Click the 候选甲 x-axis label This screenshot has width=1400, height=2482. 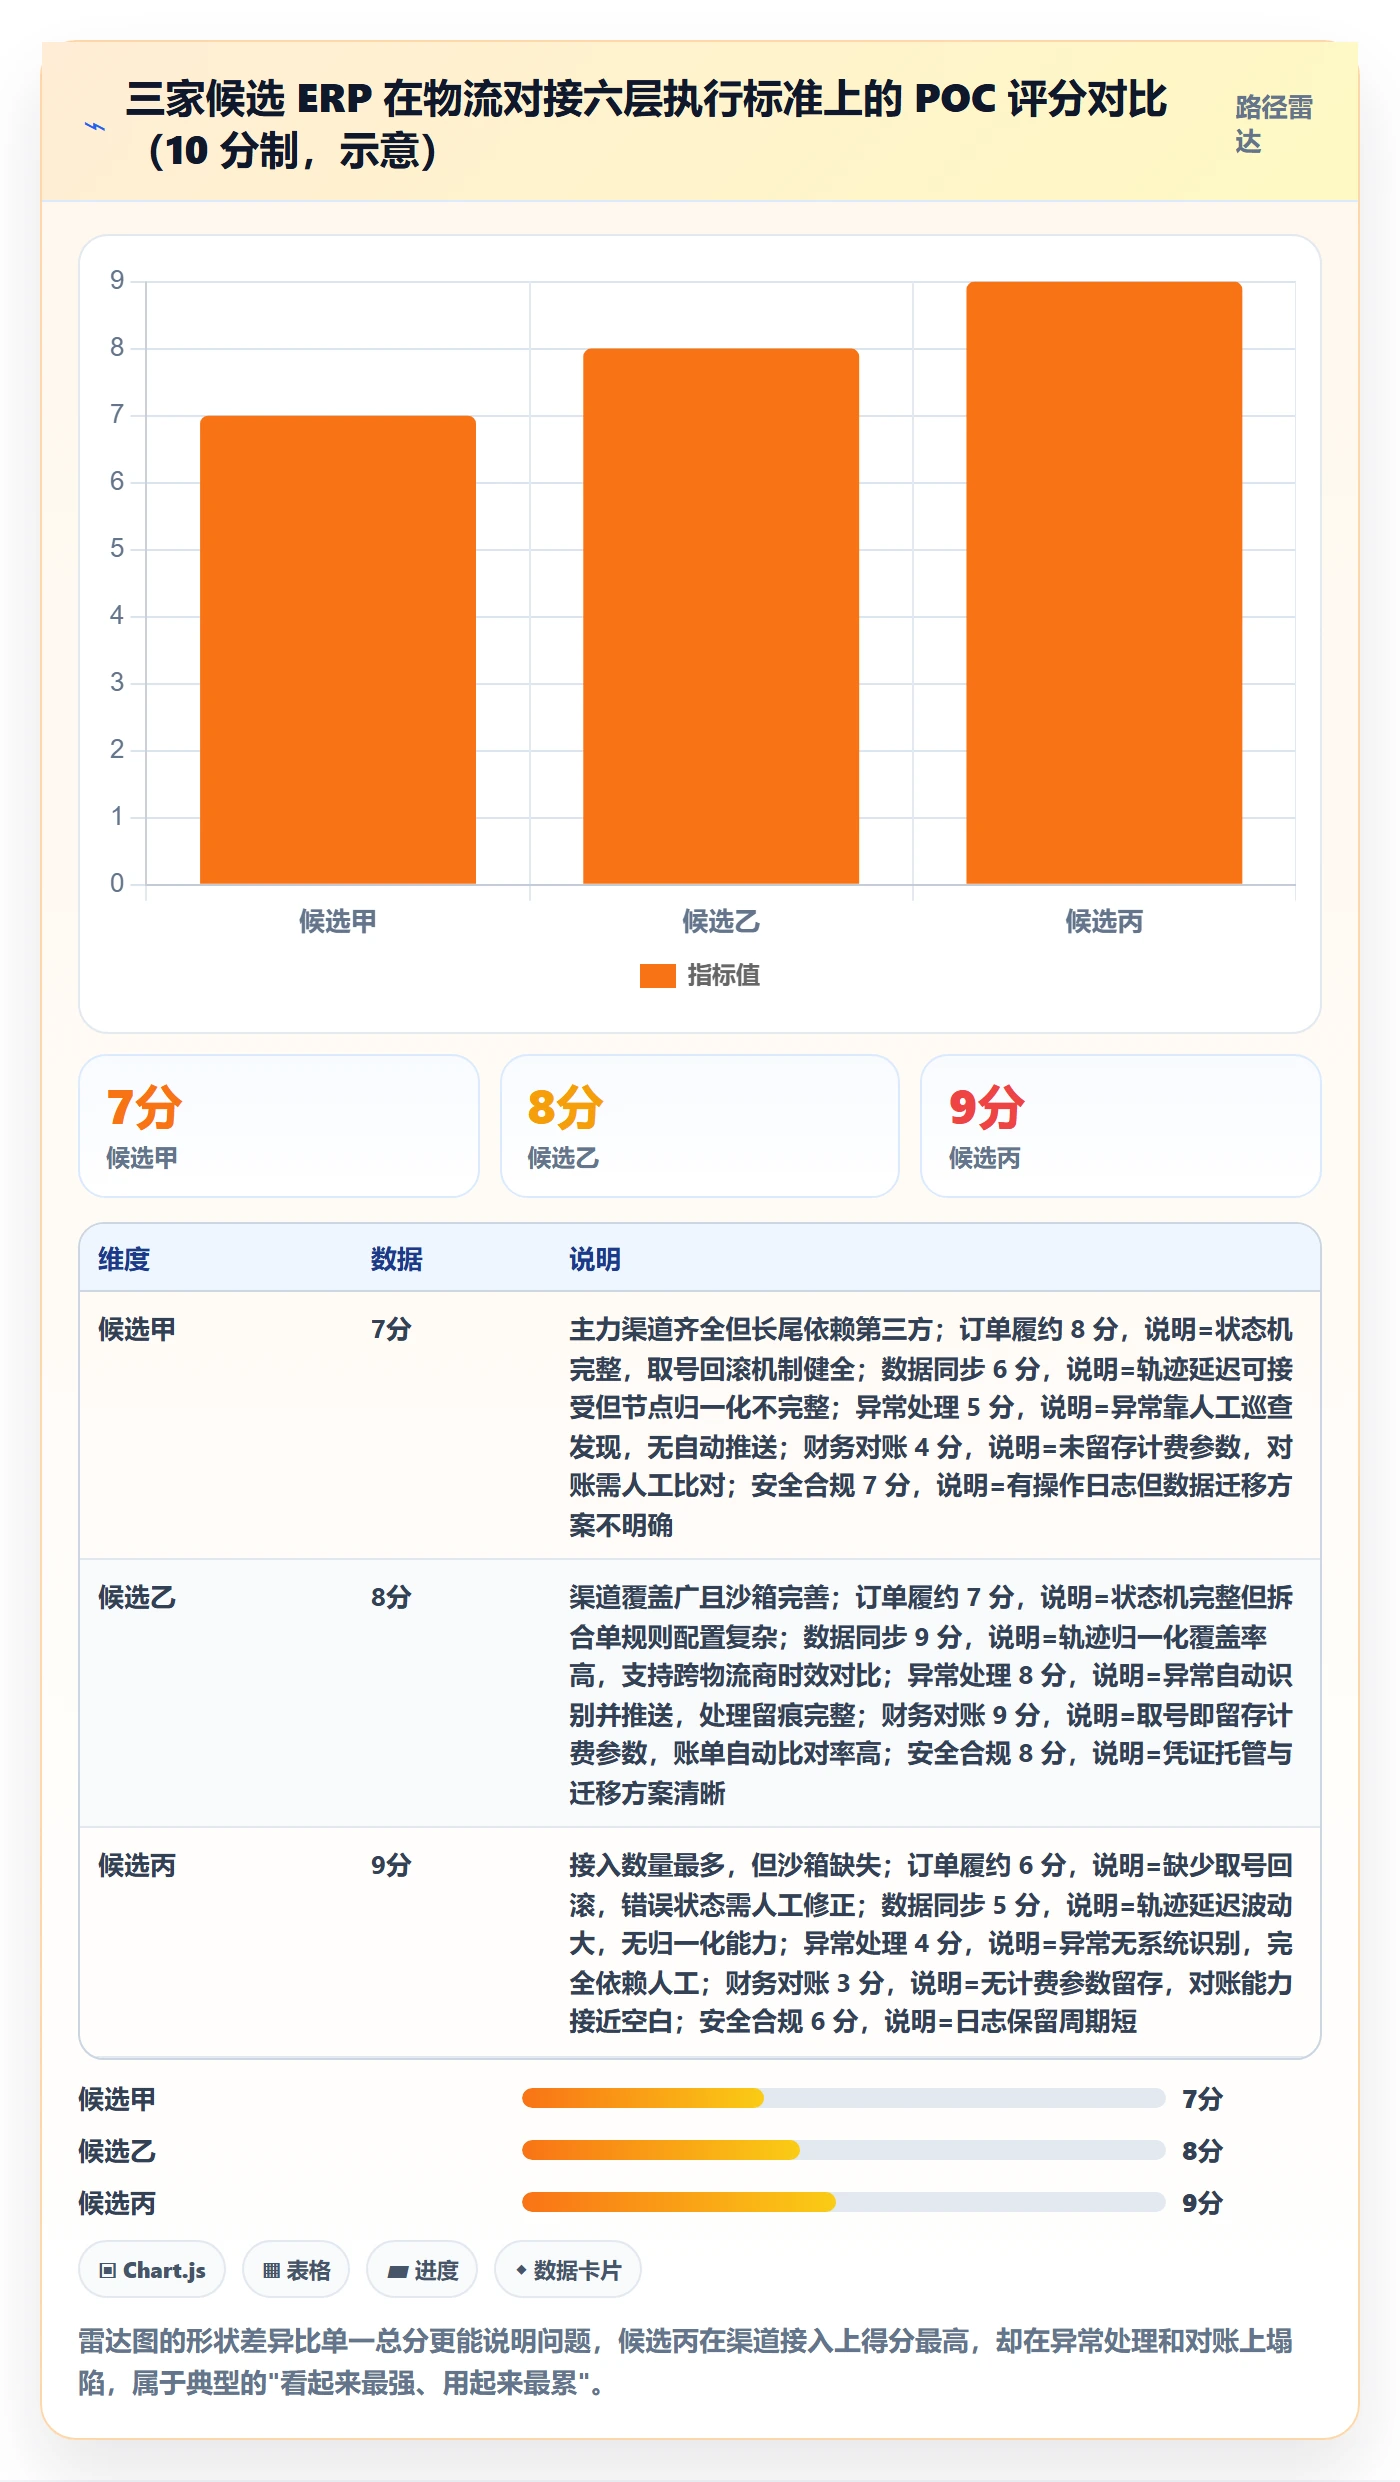tap(338, 921)
